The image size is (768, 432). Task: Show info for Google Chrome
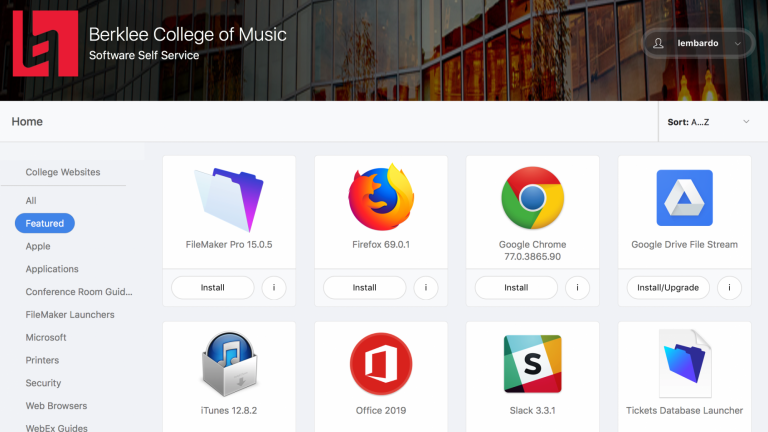pyautogui.click(x=577, y=288)
